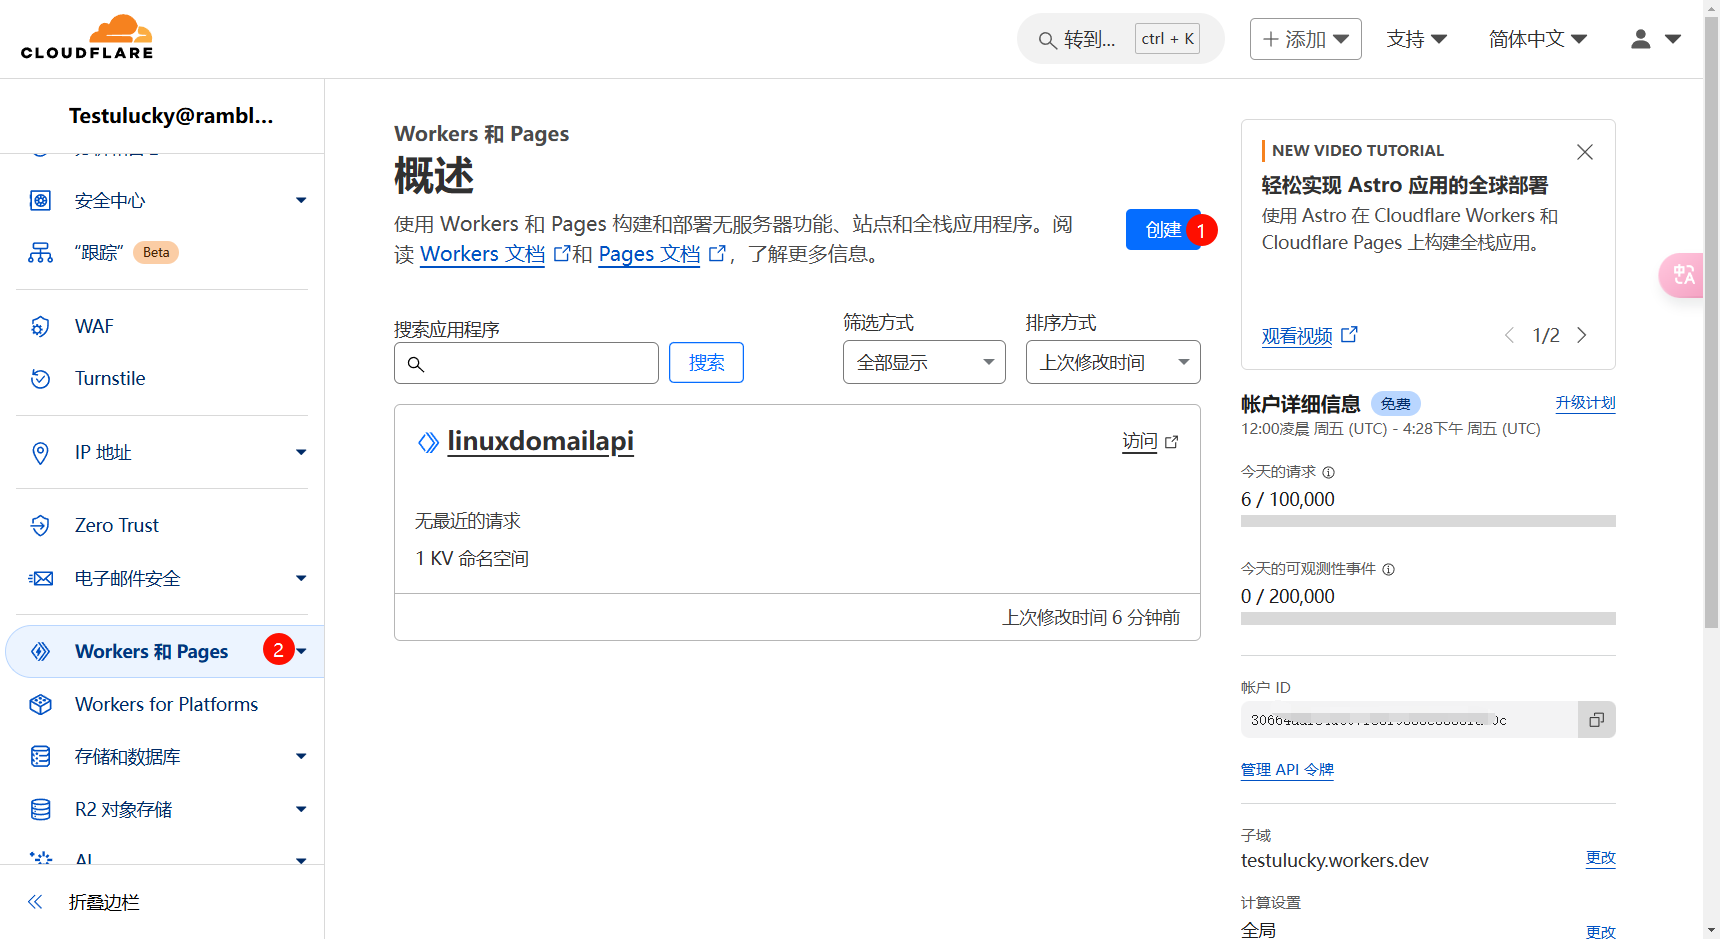Click info icon beside 今天的可观测性事件
Screen dimensions: 1720x939
point(1389,569)
